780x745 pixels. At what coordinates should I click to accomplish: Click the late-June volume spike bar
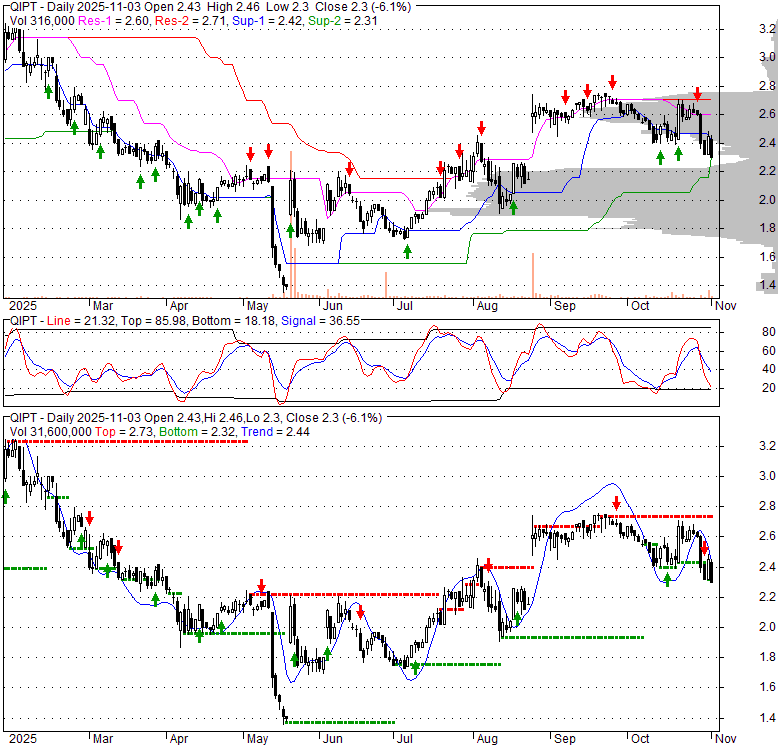[x=386, y=285]
